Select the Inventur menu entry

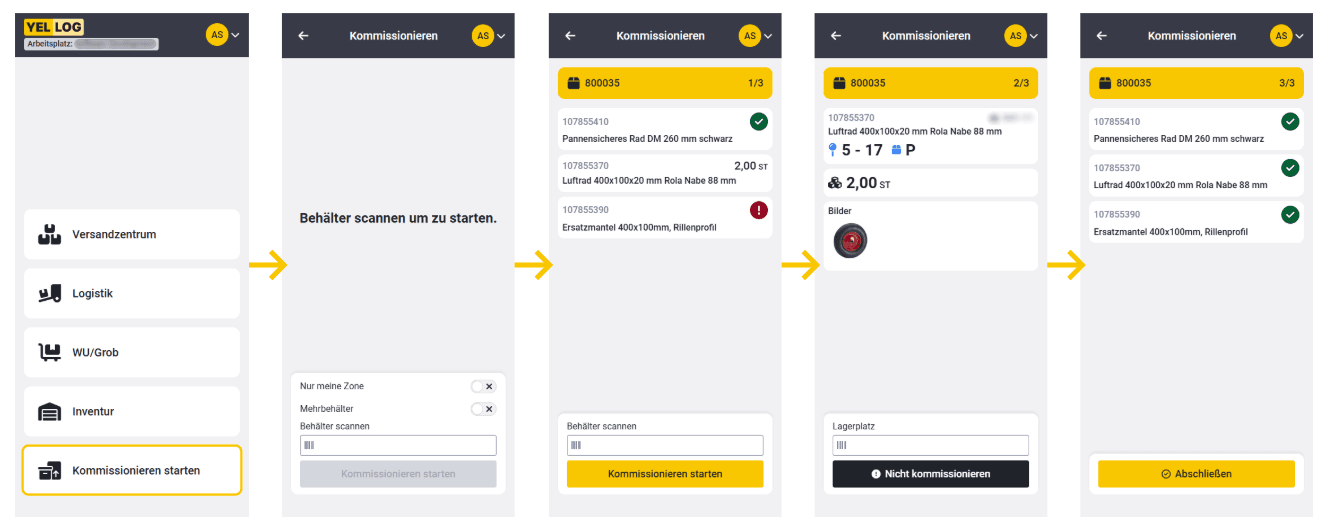[131, 411]
